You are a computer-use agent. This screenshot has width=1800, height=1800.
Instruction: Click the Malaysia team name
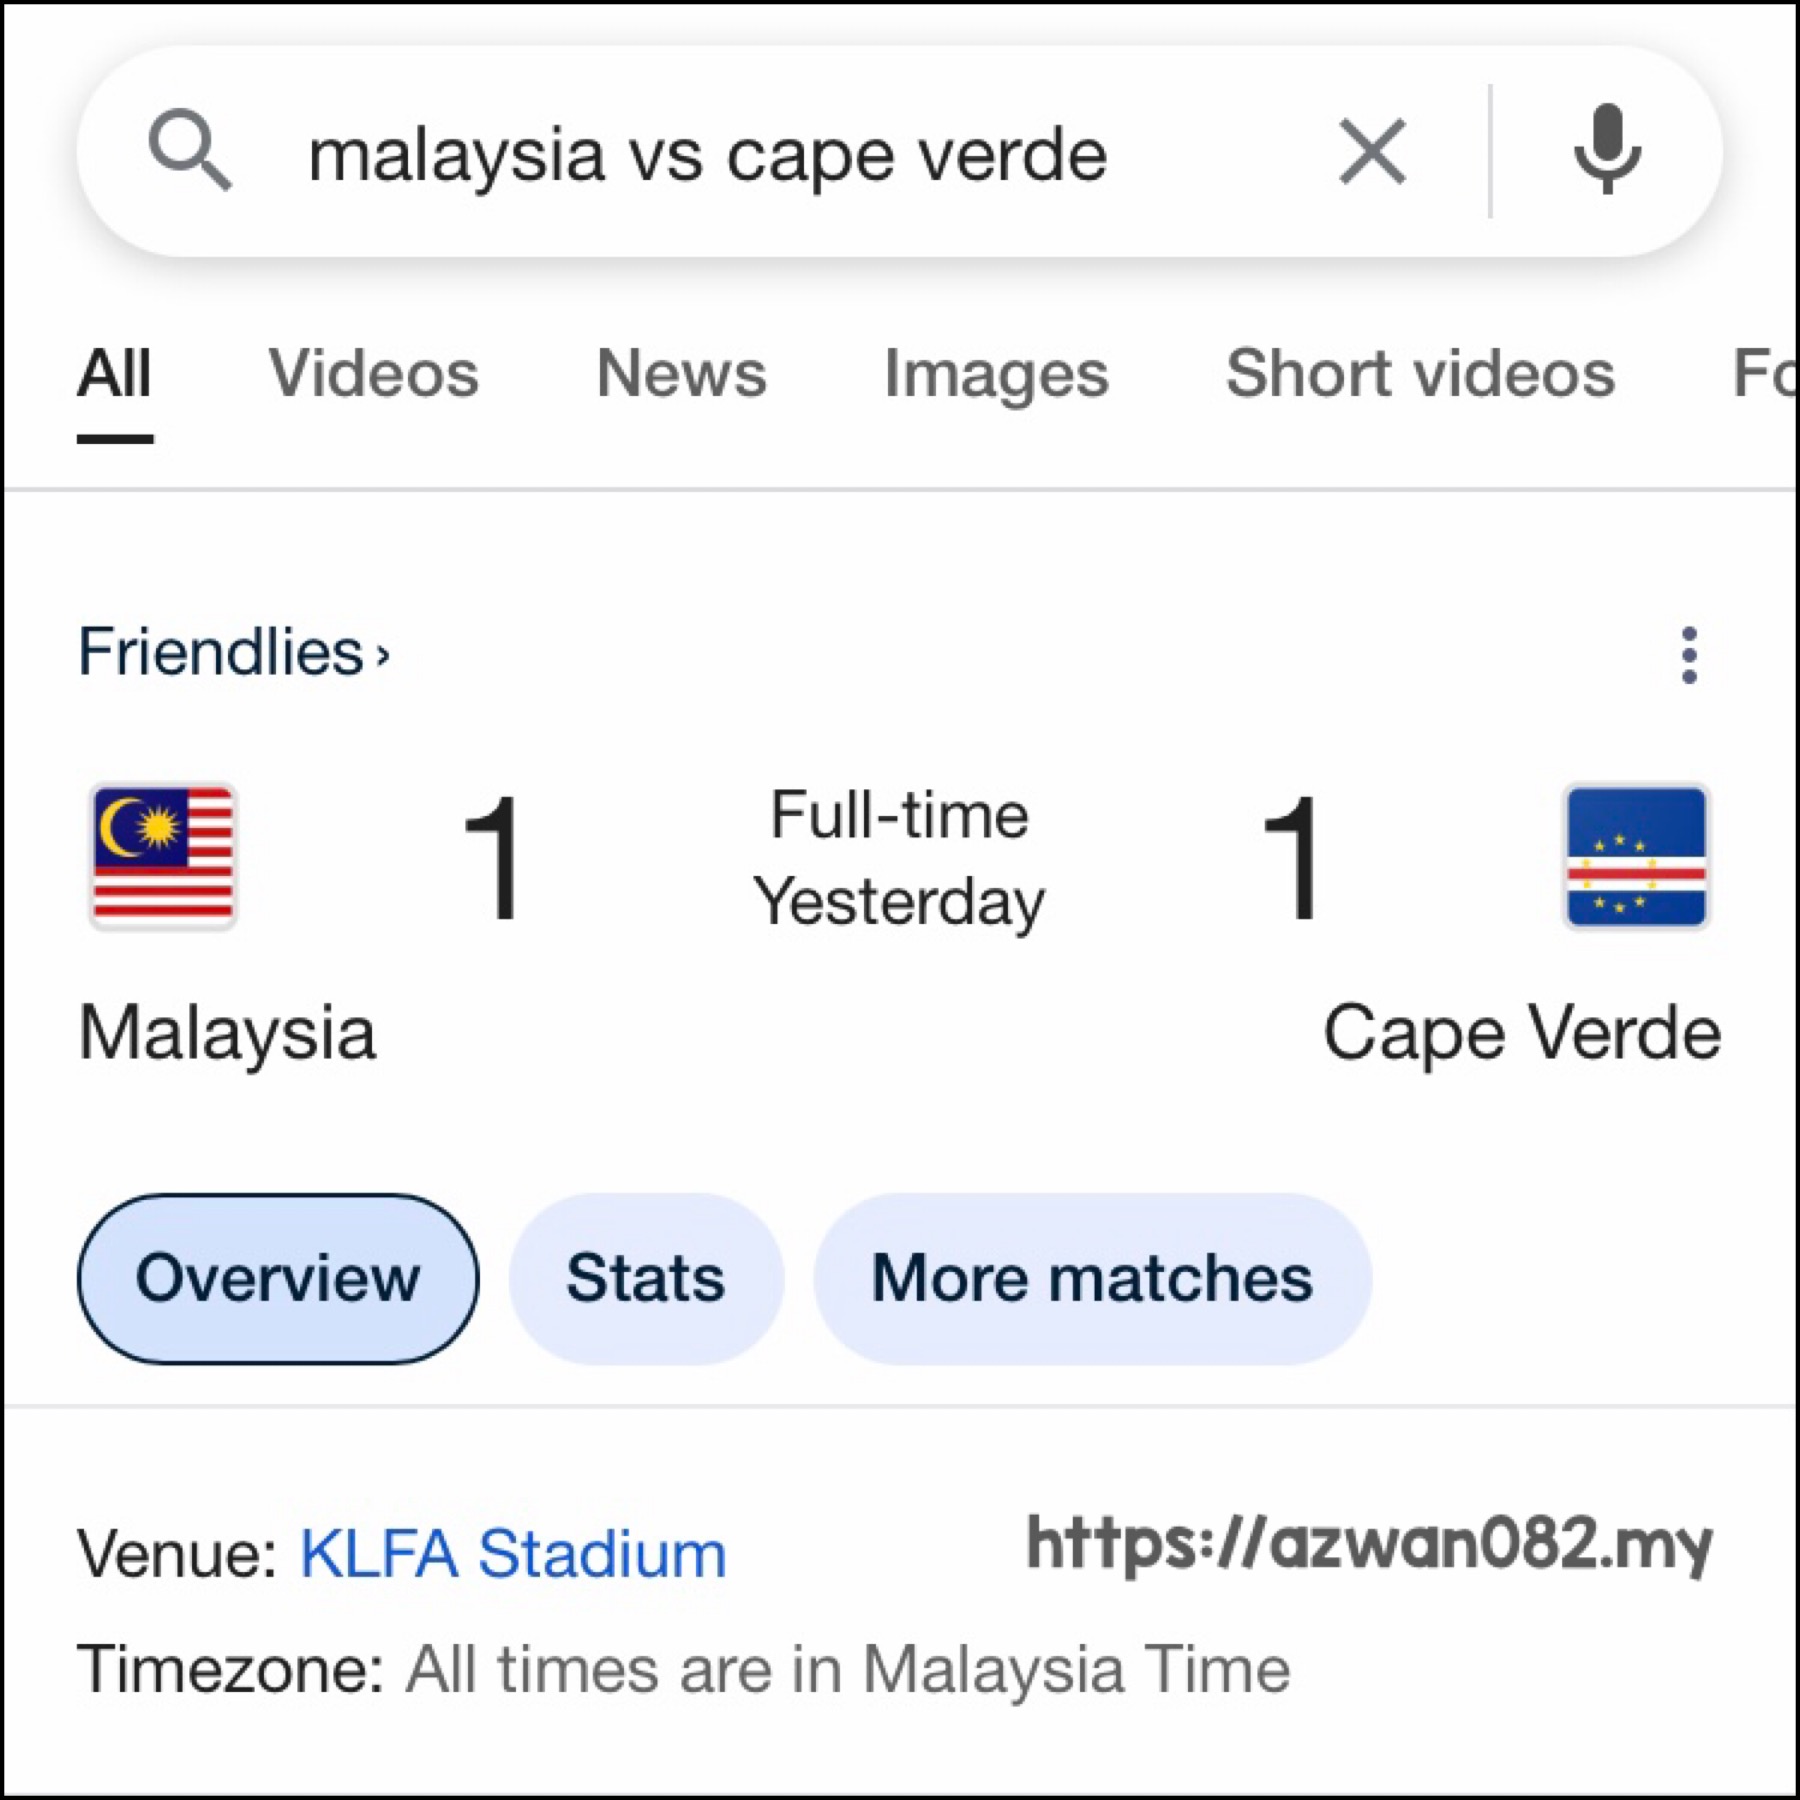point(227,1033)
